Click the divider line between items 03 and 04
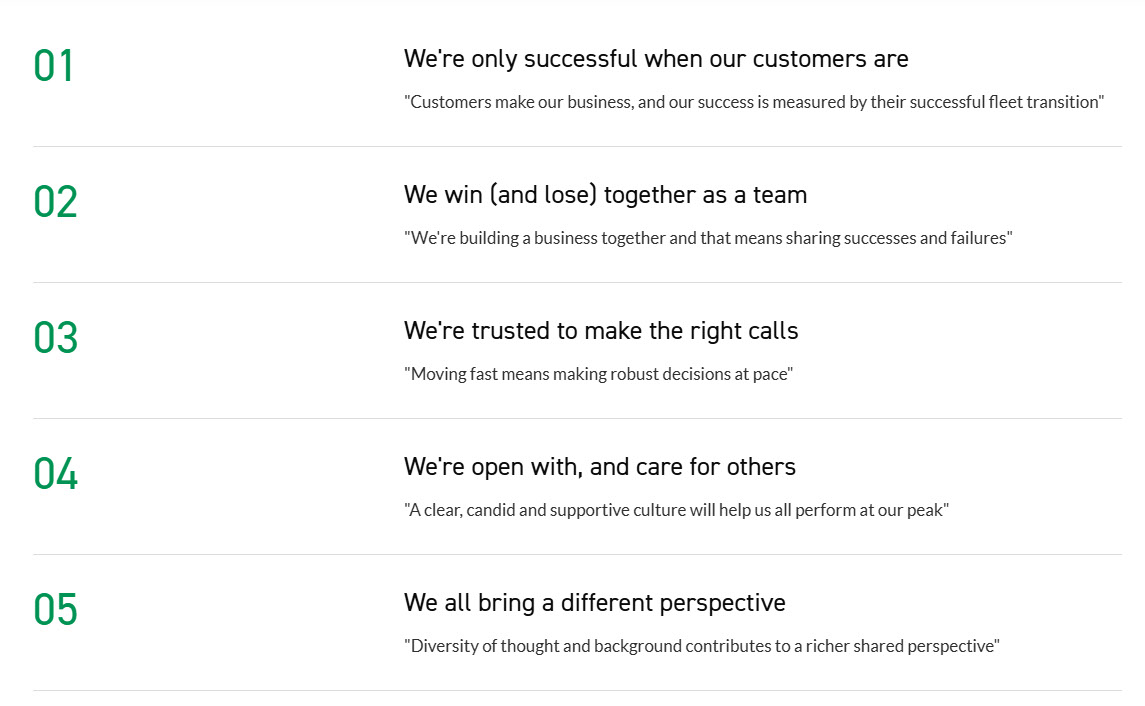 (577, 419)
